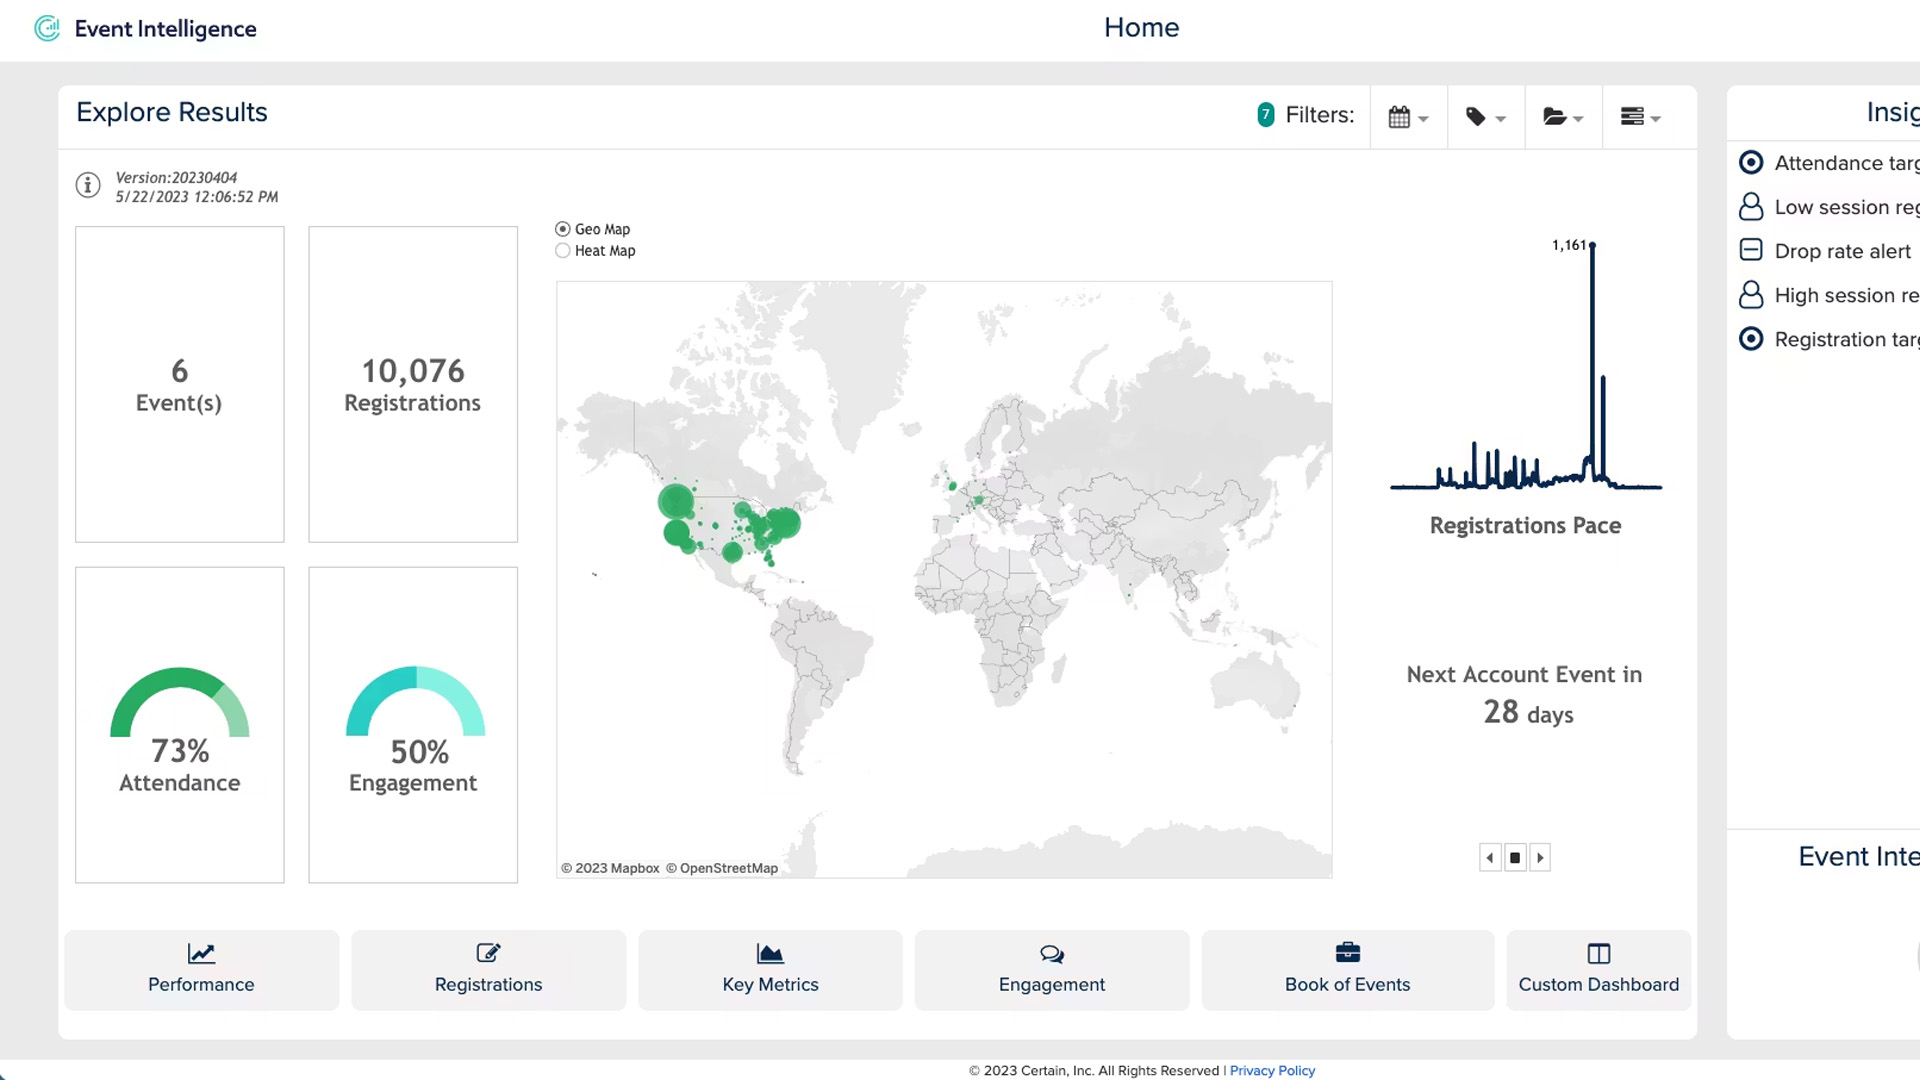1920x1080 pixels.
Task: Click the Attendance target insight icon
Action: [x=1750, y=163]
